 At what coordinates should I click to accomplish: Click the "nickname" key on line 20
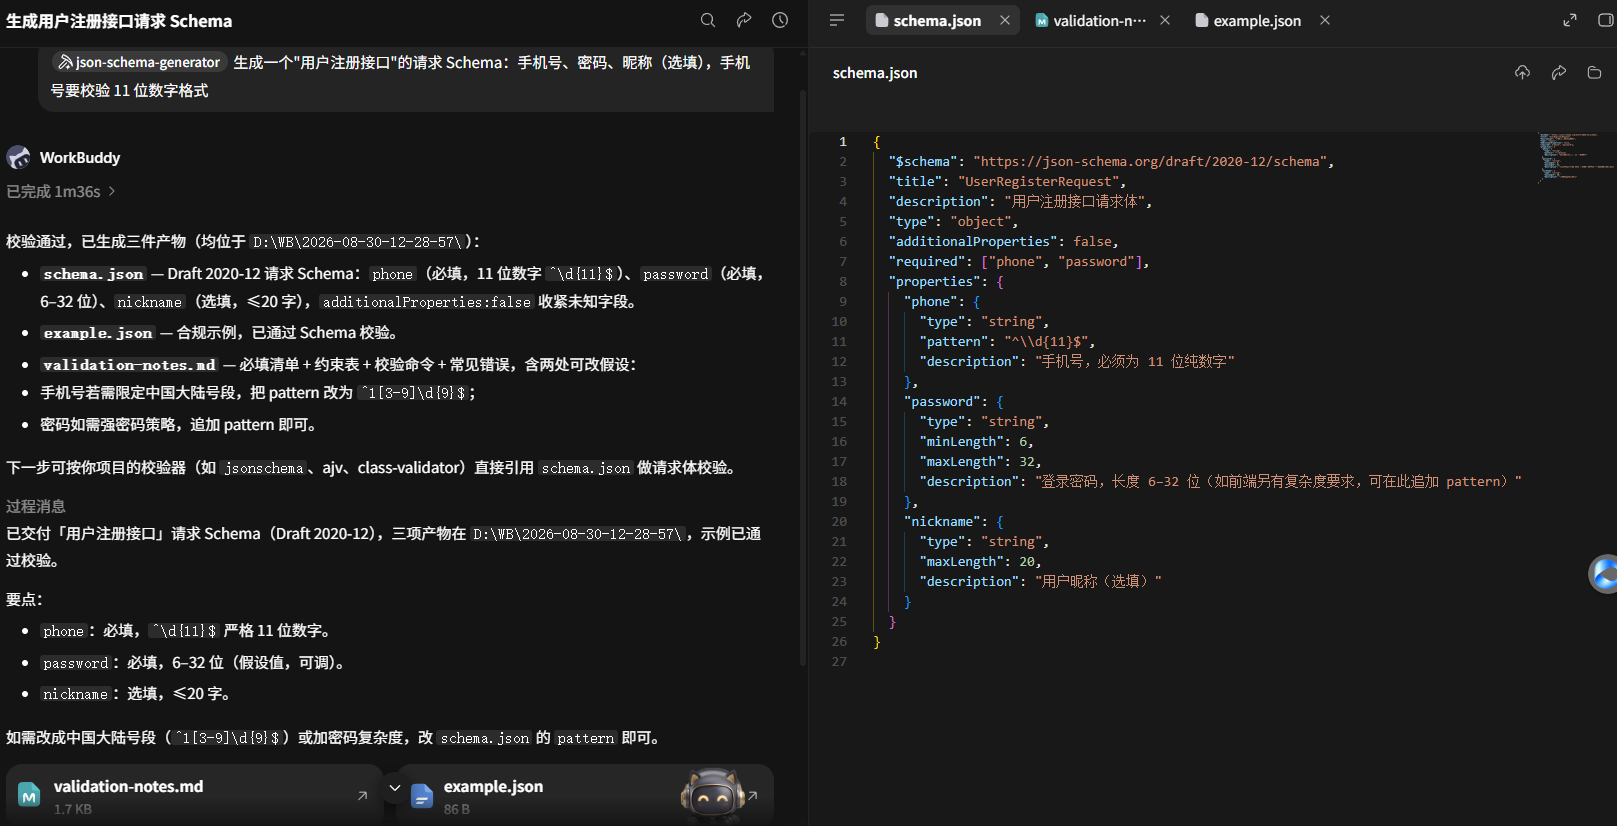click(942, 521)
